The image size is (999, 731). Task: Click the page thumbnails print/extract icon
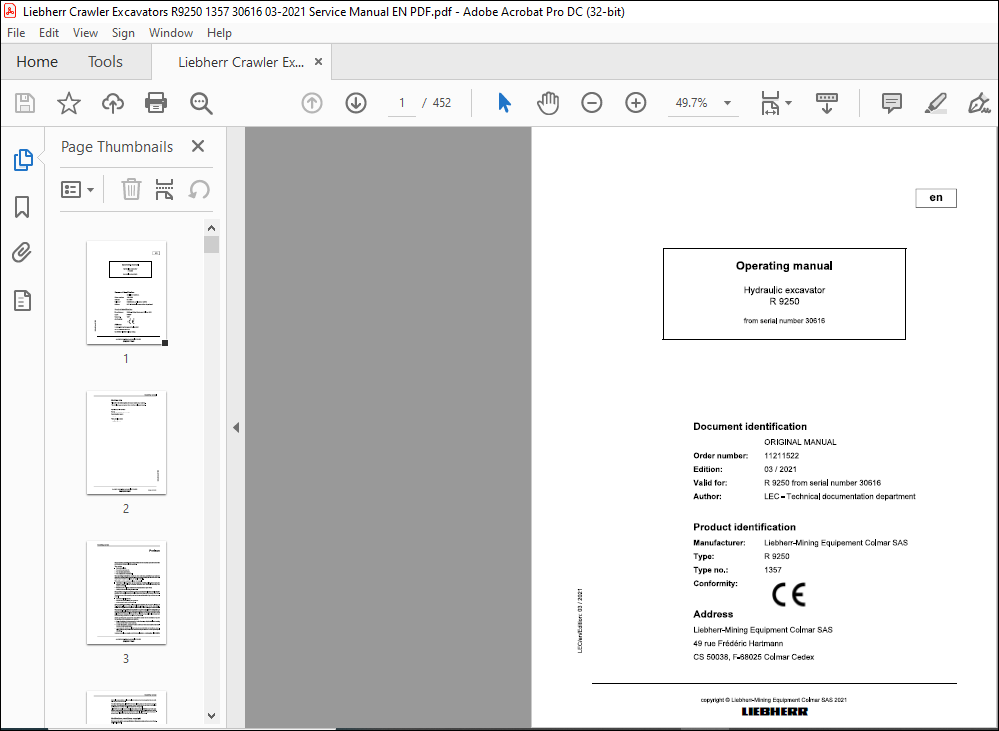164,189
